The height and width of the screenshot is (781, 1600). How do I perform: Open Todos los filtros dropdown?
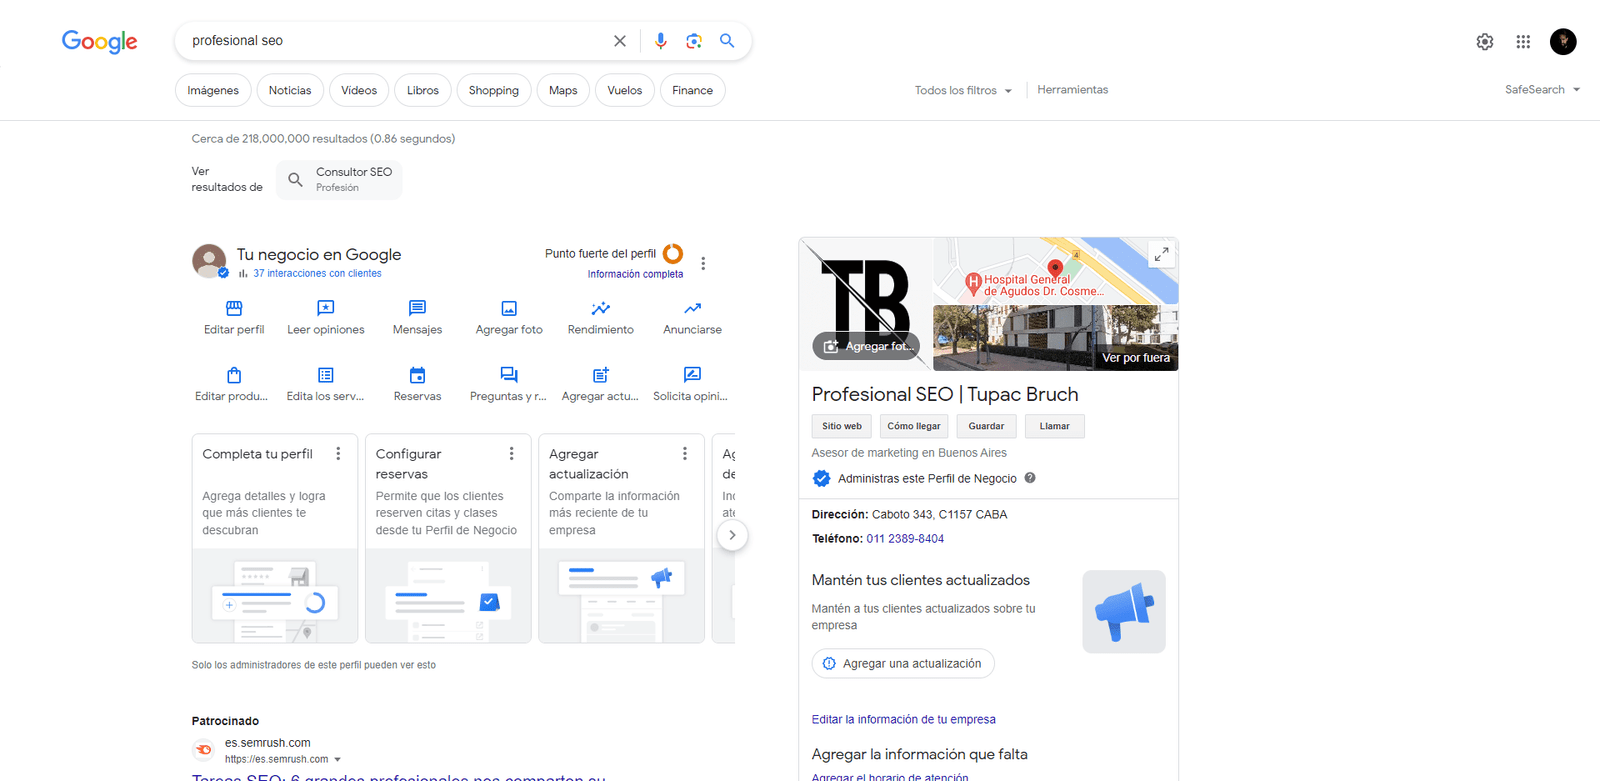963,90
